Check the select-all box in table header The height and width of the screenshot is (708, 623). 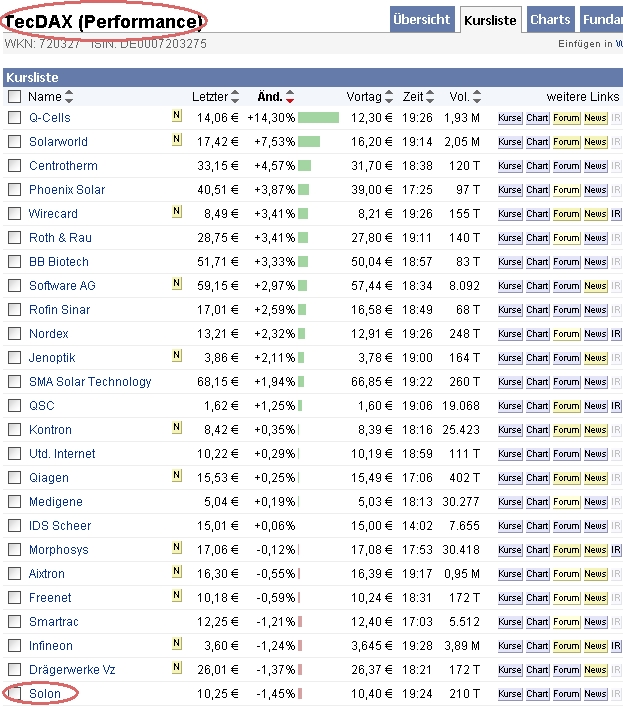pyautogui.click(x=14, y=97)
